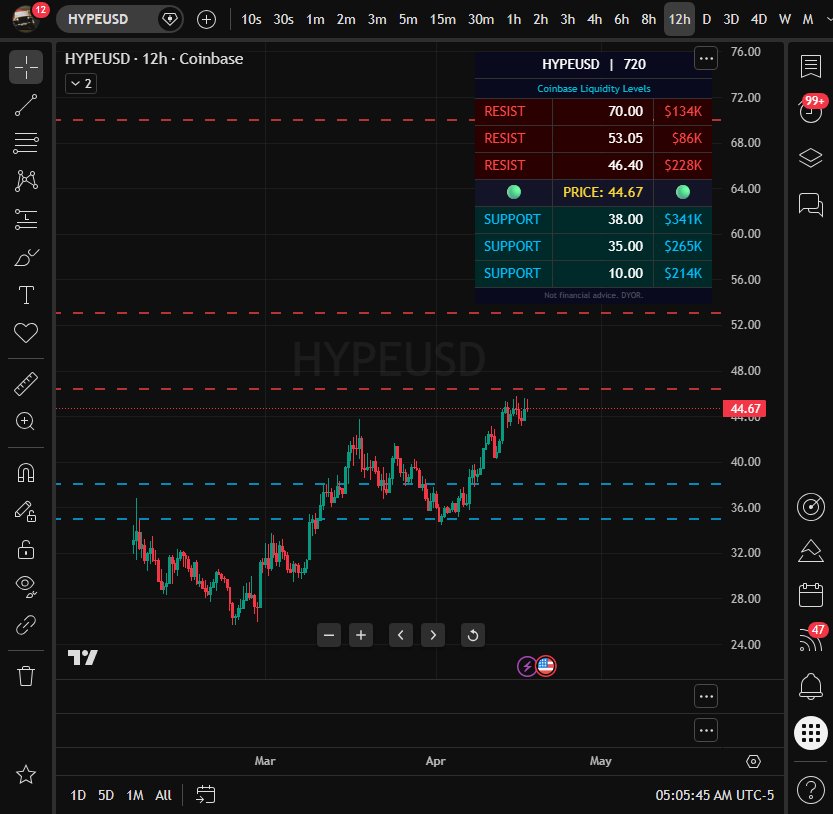The image size is (833, 814).
Task: Enable Magnet mode in the drawing toolbar
Action: pyautogui.click(x=25, y=472)
